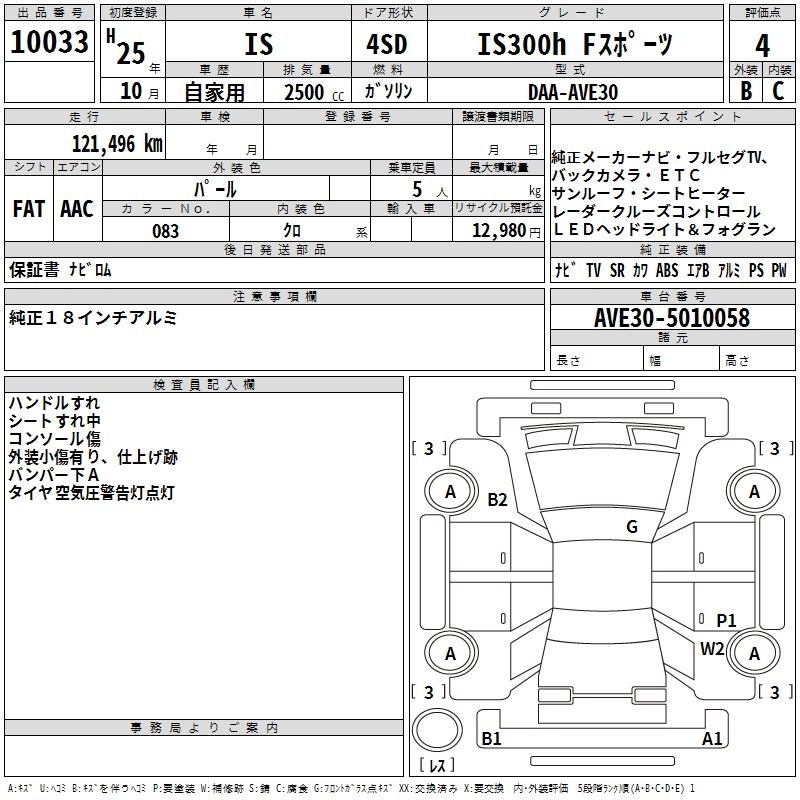
Task: Click the B1 marker near the bumper
Action: click(x=491, y=739)
